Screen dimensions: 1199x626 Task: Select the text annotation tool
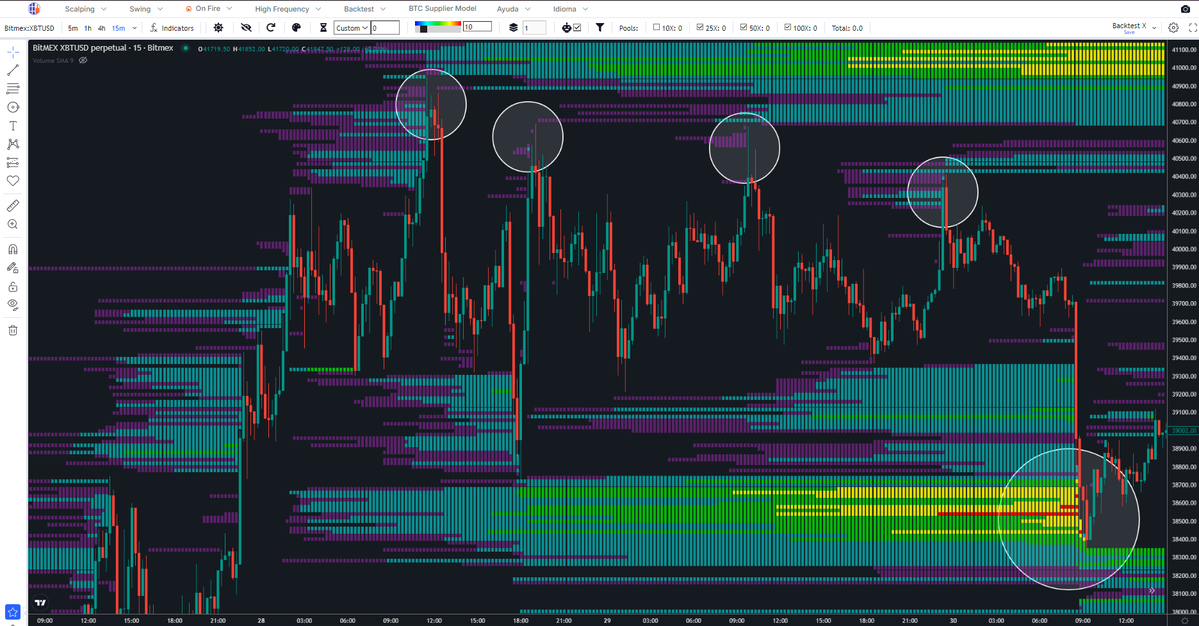pos(13,125)
